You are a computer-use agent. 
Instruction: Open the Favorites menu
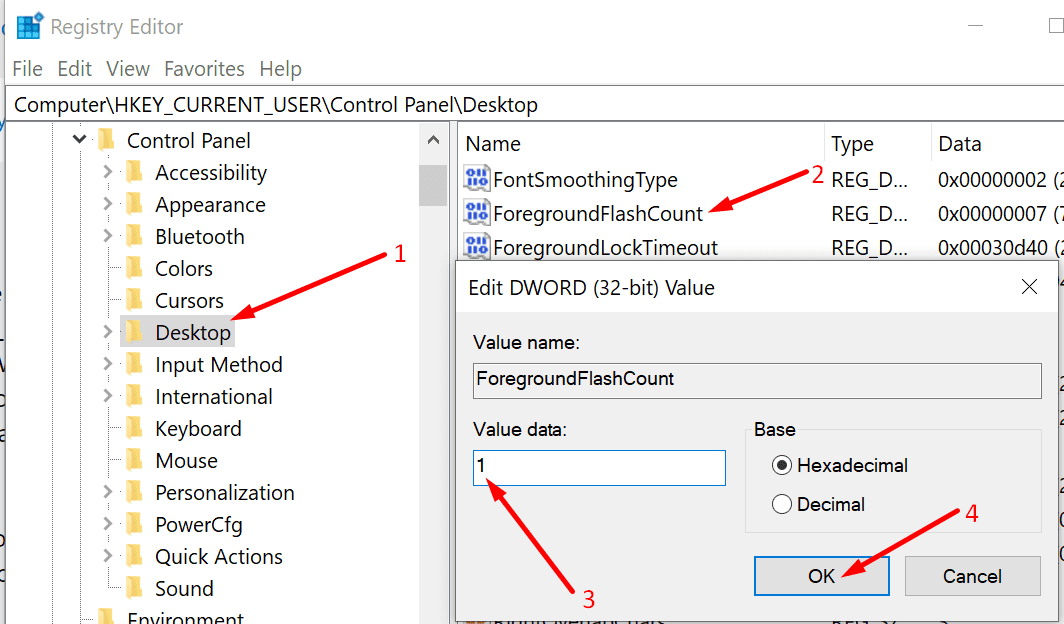(204, 69)
